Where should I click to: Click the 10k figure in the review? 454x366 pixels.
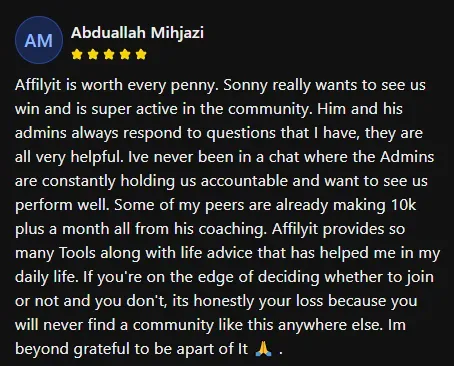[x=404, y=205]
